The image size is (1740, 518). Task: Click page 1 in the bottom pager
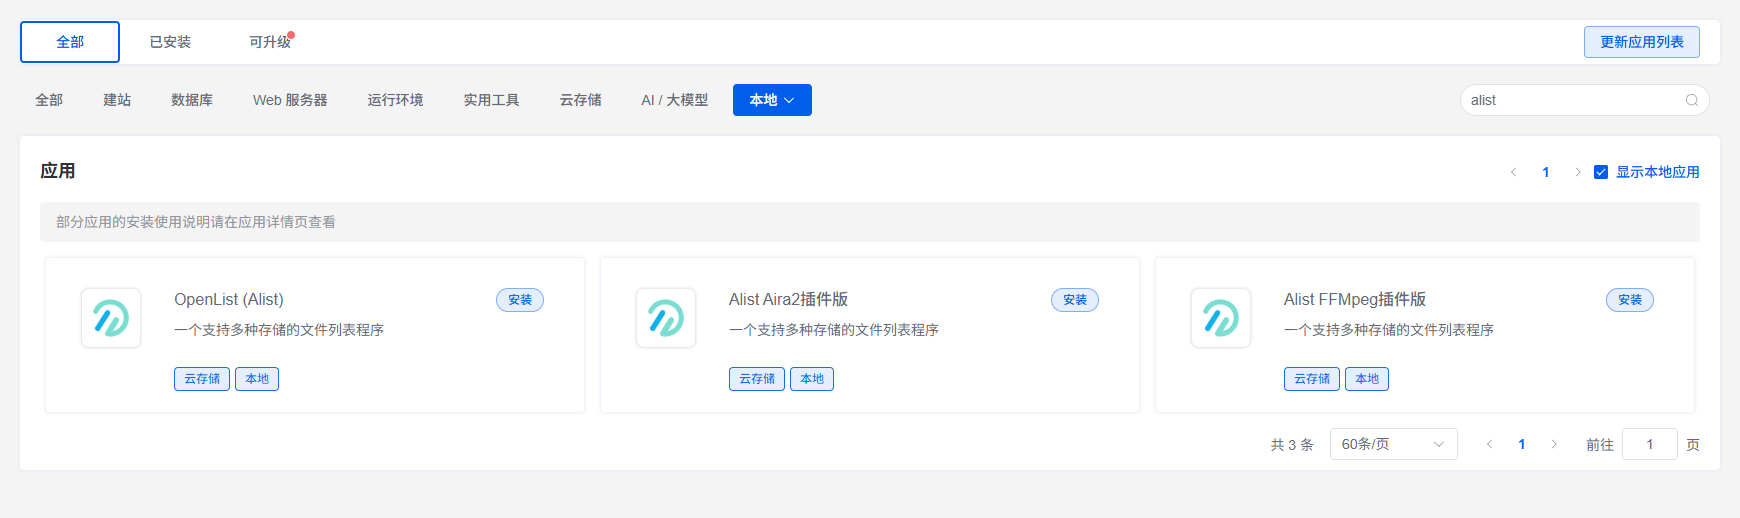(x=1522, y=444)
